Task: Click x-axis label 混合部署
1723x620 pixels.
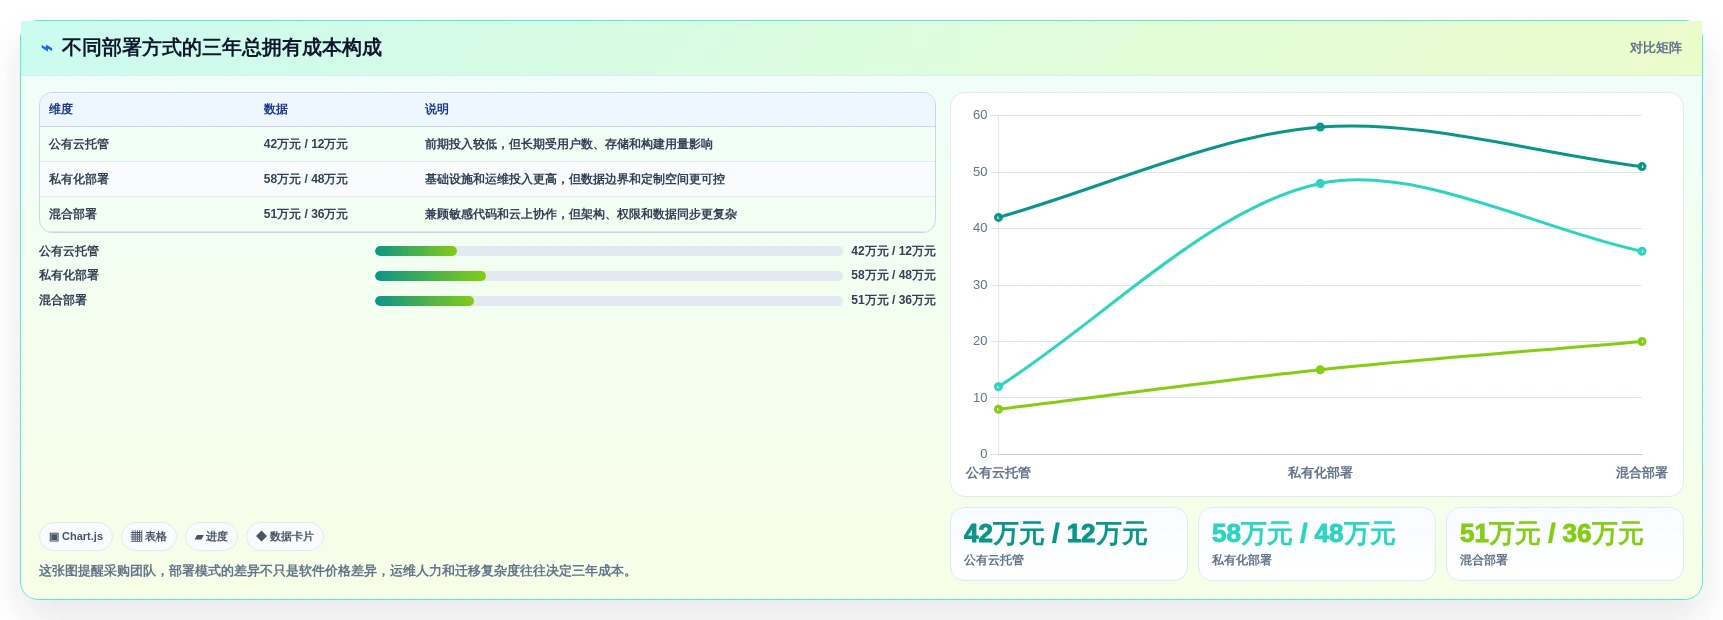Action: pyautogui.click(x=1642, y=473)
